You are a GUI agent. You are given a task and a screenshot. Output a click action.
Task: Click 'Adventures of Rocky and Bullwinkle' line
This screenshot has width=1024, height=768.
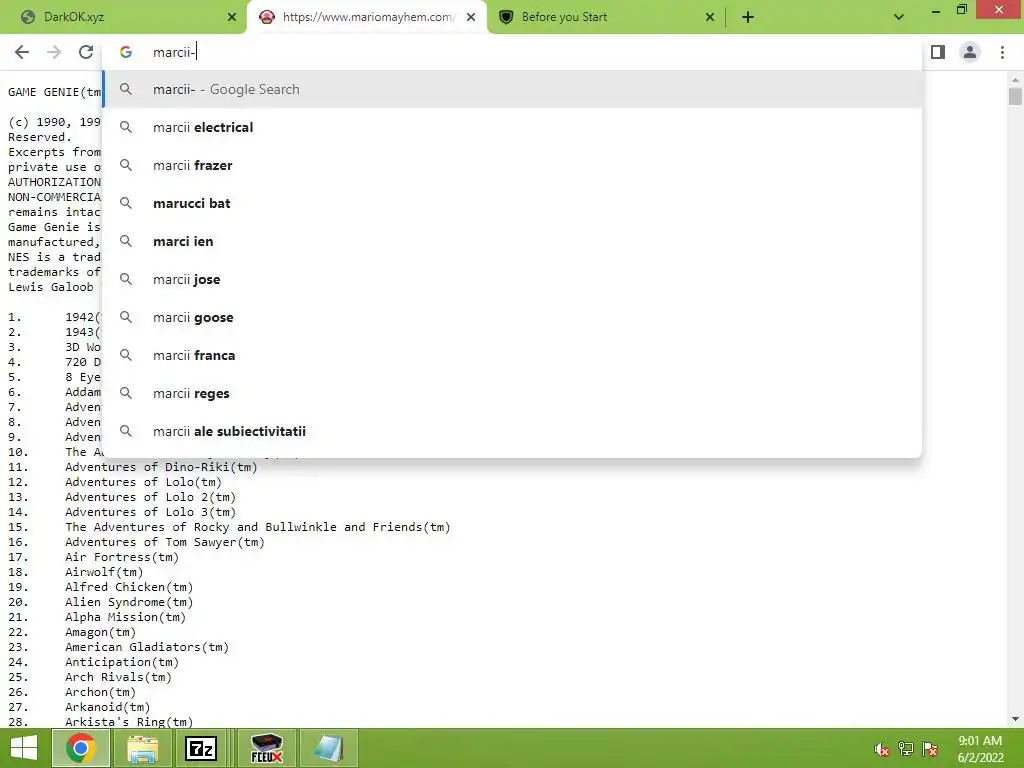(257, 527)
